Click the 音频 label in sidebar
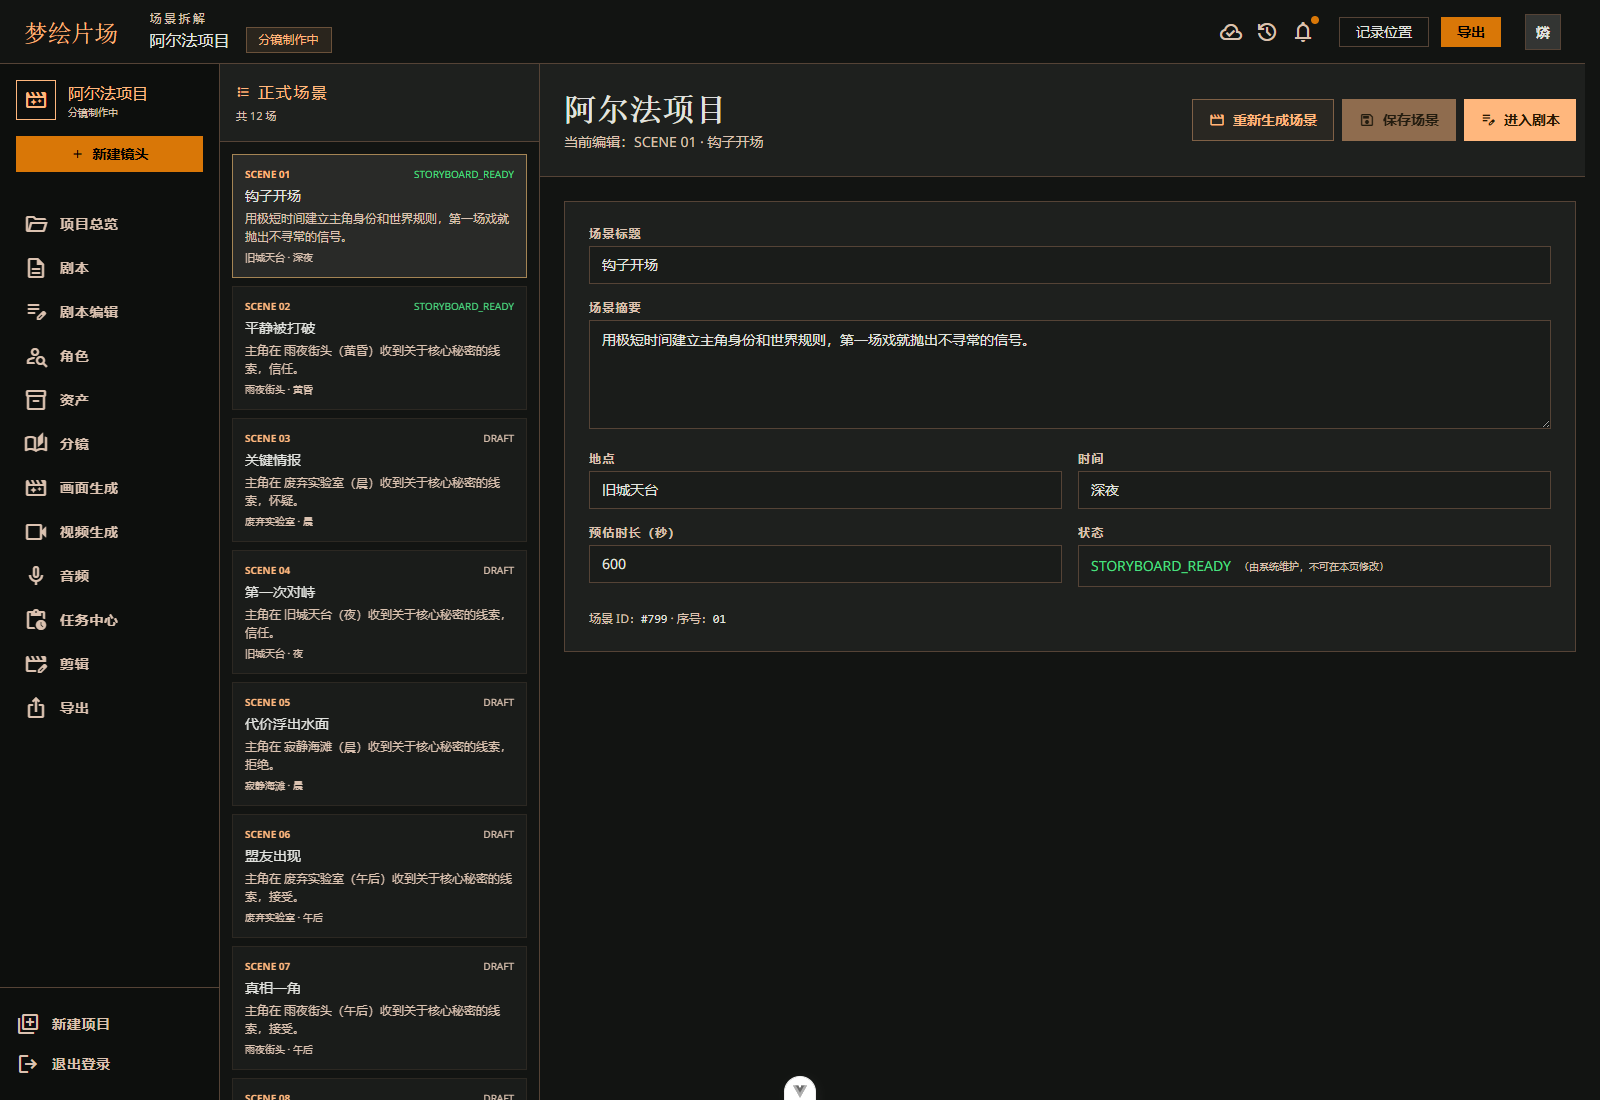 74,576
